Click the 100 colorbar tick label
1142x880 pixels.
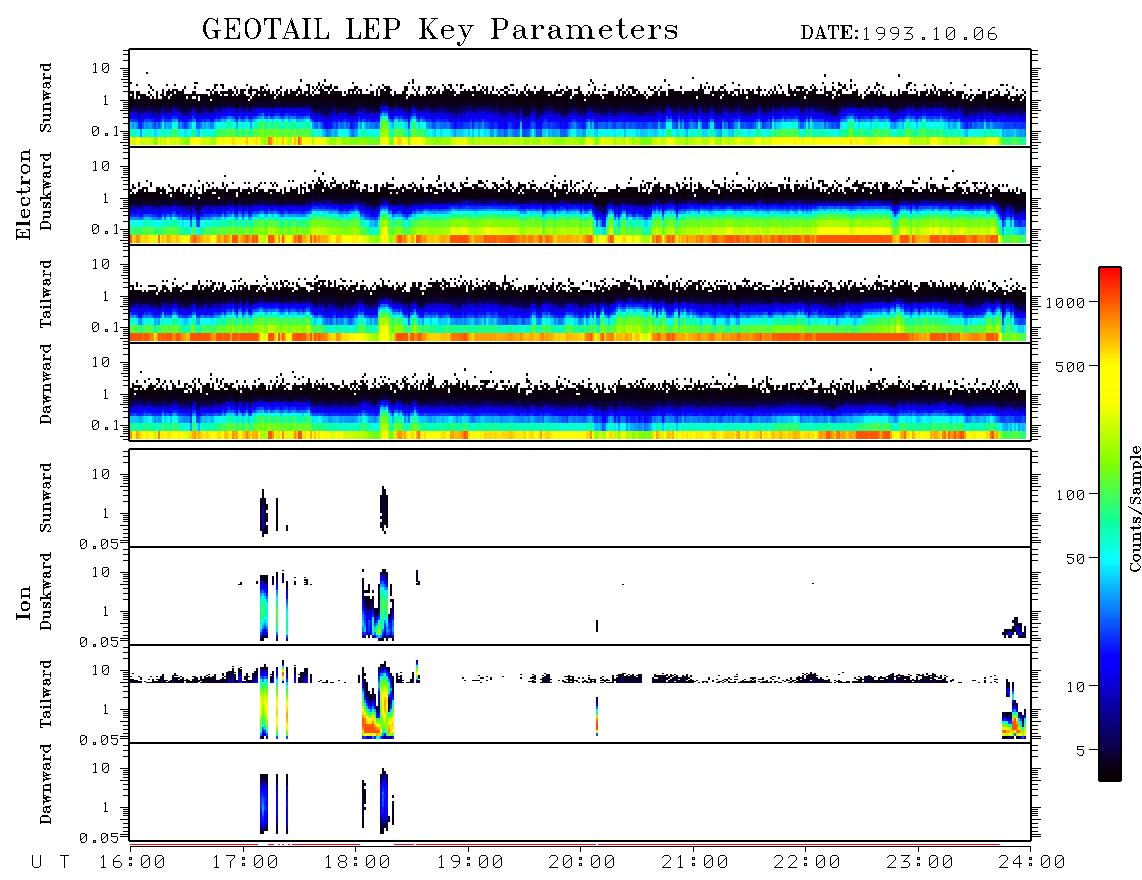pos(1070,495)
